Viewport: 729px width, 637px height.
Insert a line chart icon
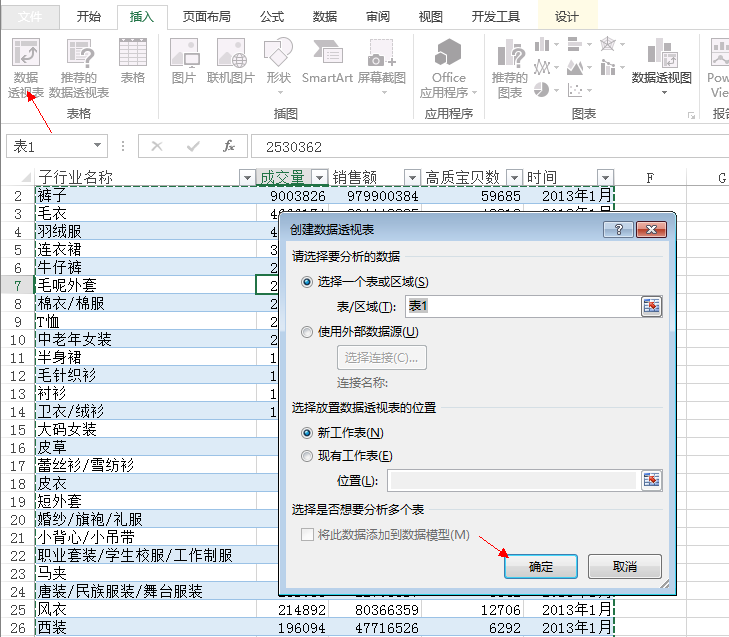coord(542,67)
